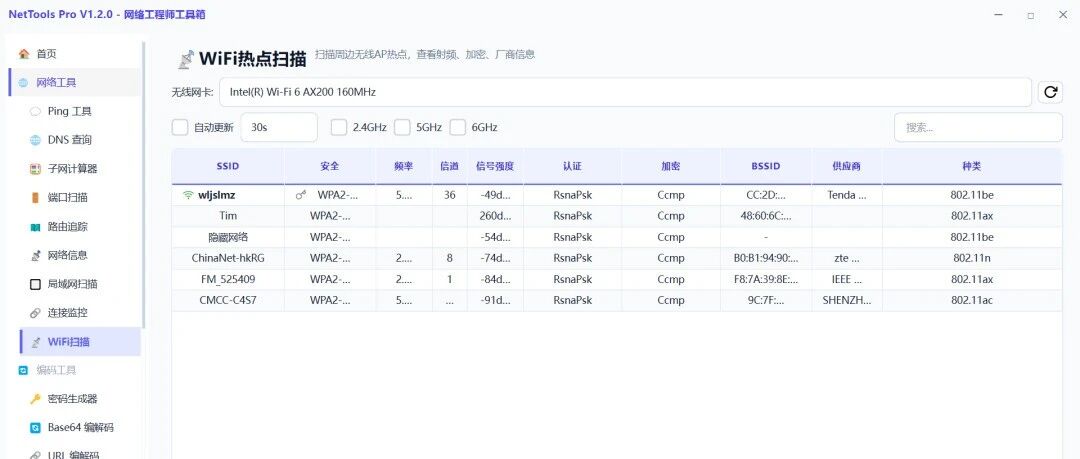Screen dimensions: 1080x459
Task: Click the Ping 工具 icon
Action: tap(35, 112)
